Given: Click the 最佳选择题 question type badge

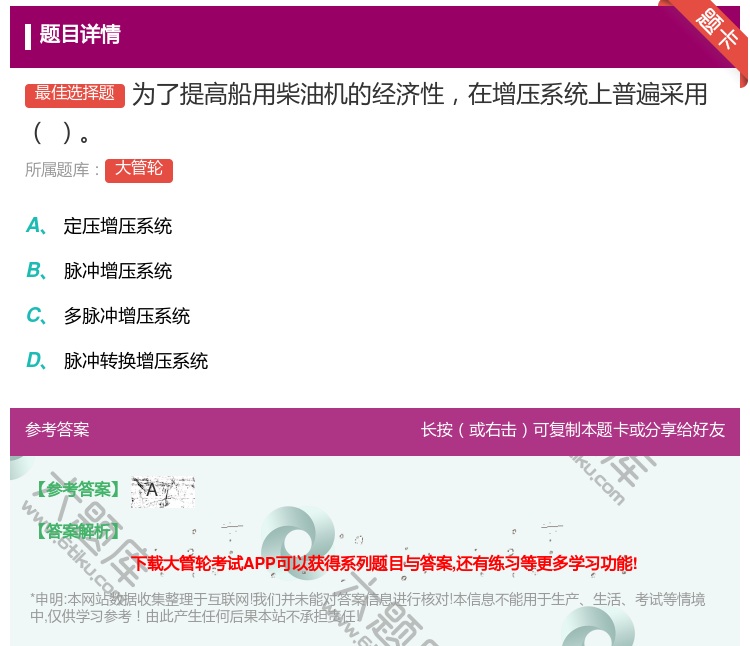Looking at the screenshot, I should (75, 95).
